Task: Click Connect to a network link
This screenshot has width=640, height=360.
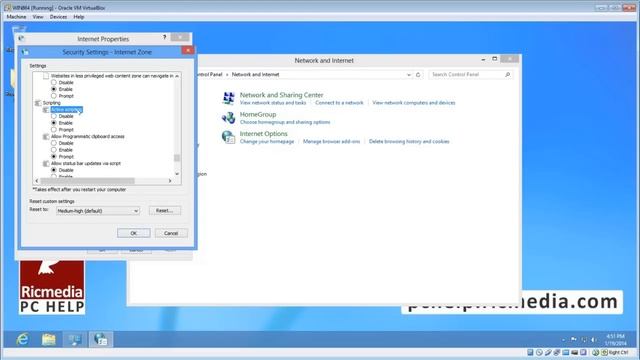Action: pyautogui.click(x=339, y=103)
